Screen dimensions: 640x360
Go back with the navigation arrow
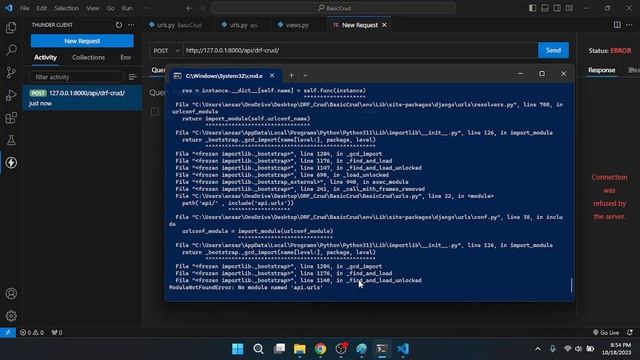[x=189, y=8]
